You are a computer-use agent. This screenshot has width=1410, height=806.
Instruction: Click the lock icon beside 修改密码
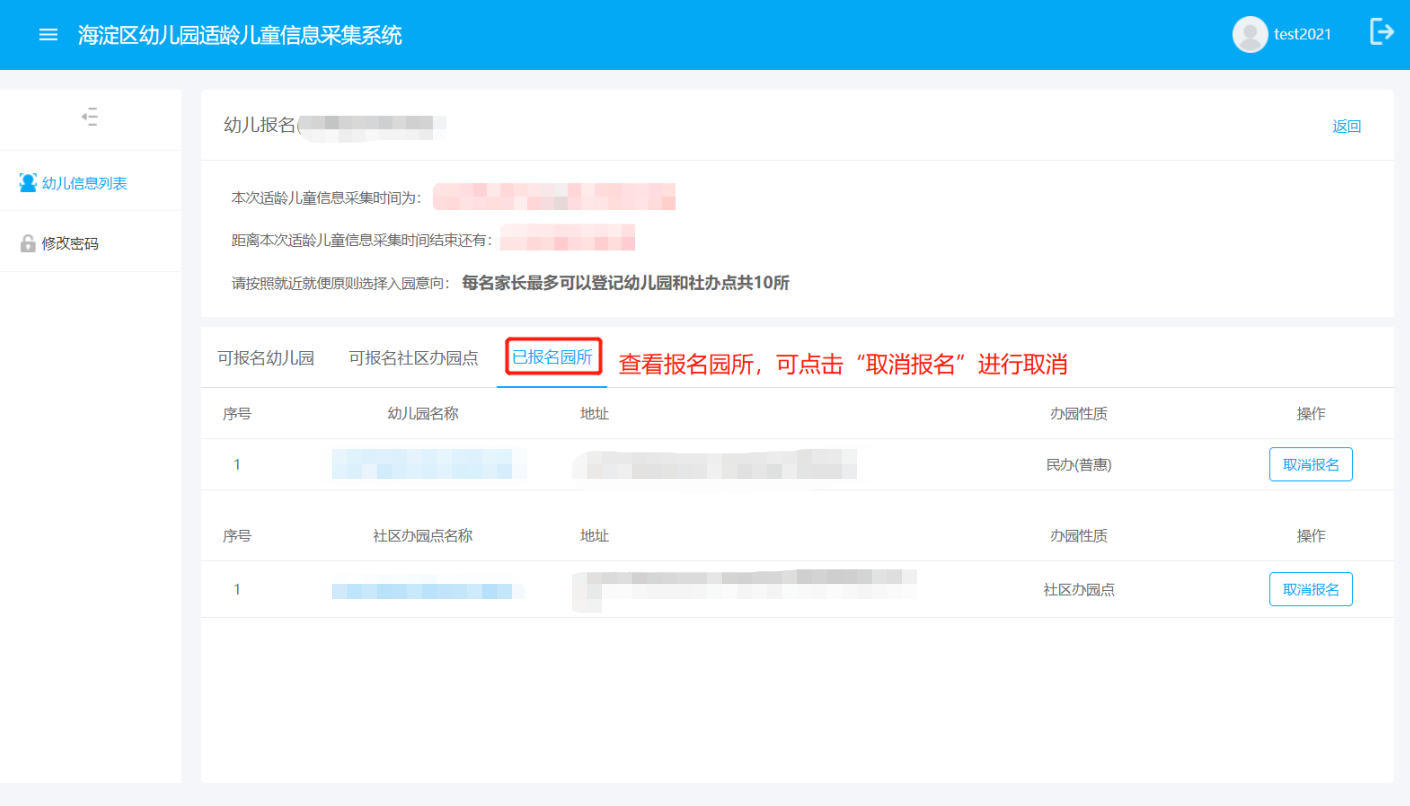[x=28, y=243]
